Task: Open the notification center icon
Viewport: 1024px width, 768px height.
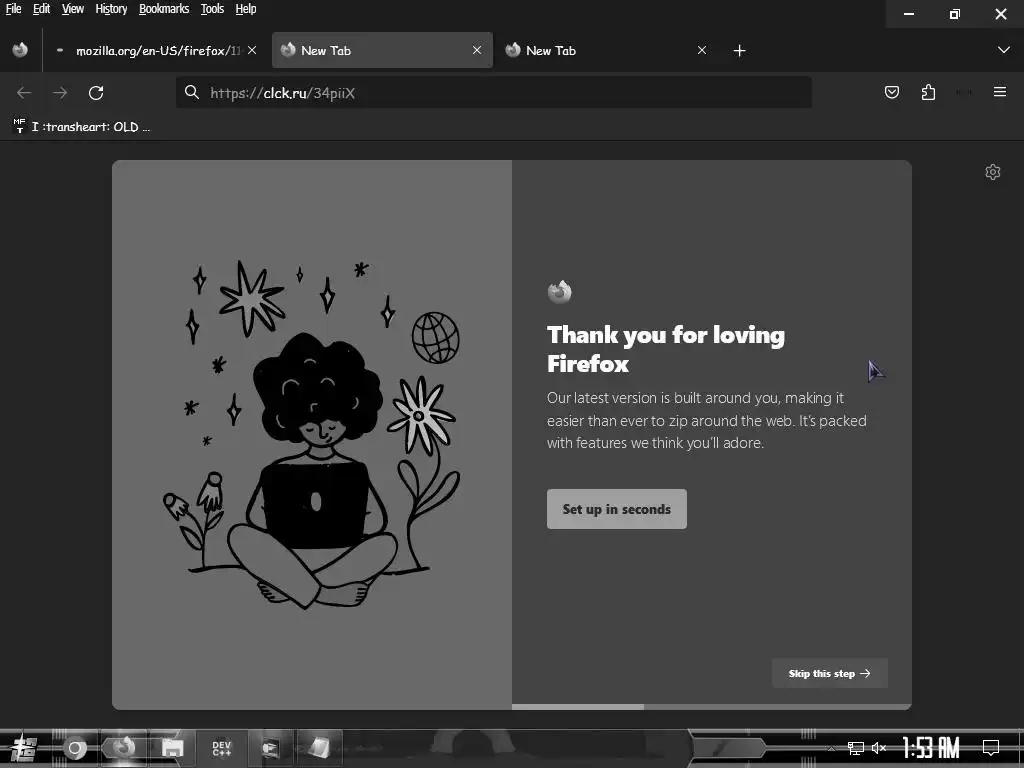Action: 991,748
